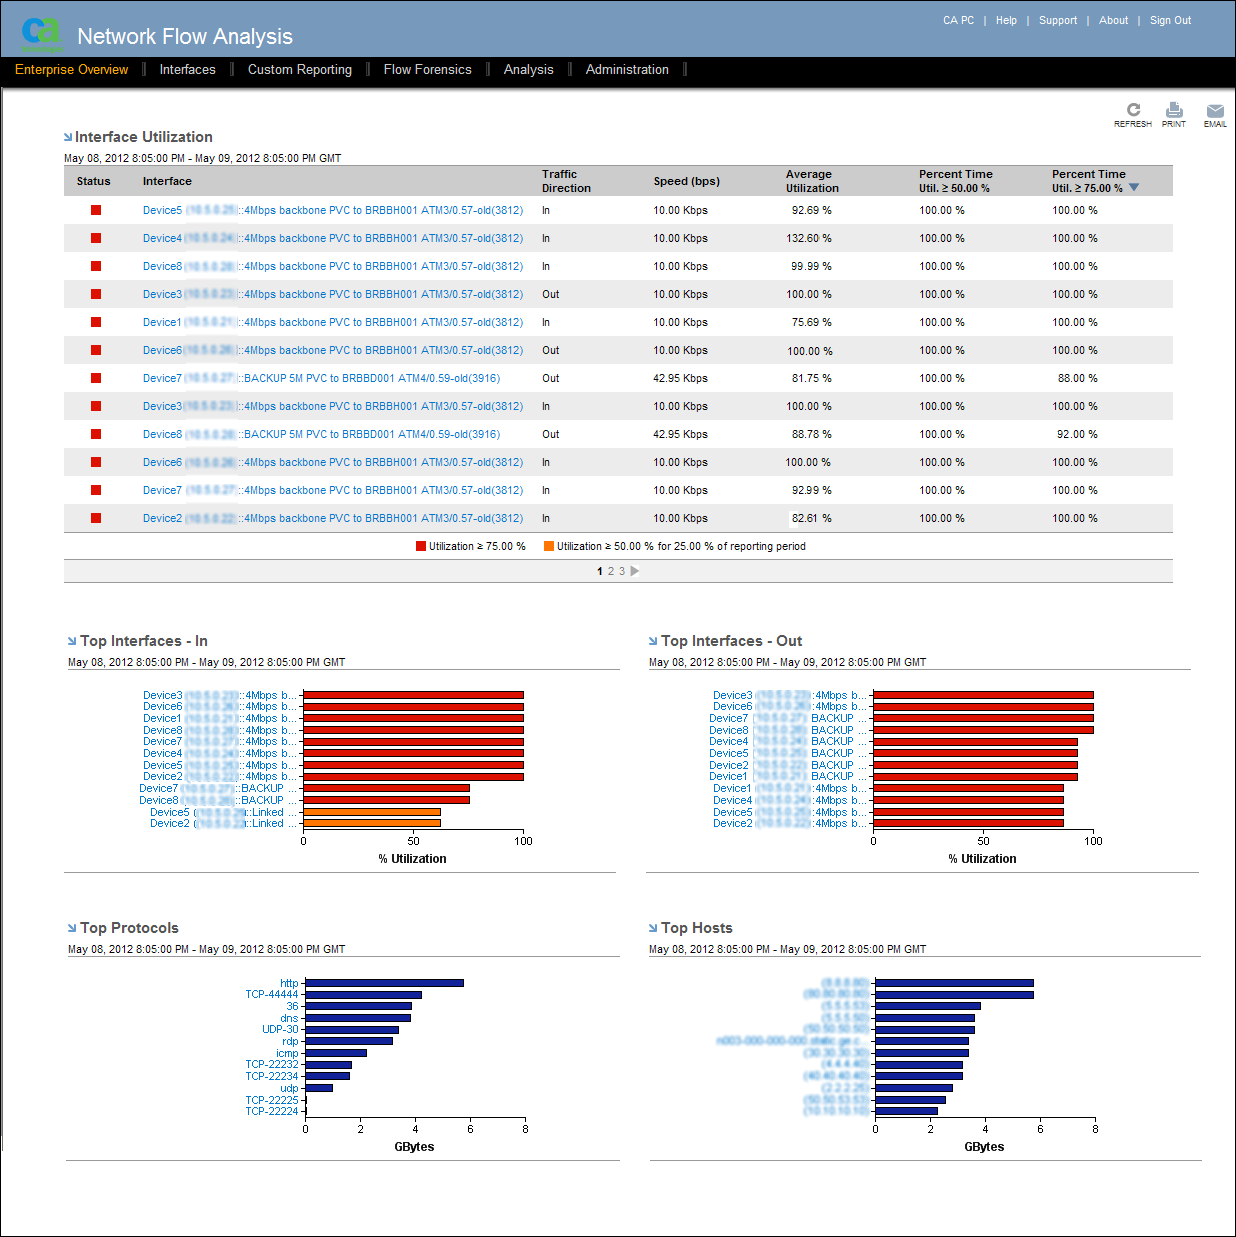Click the red status icon beside Device5
The image size is (1236, 1237).
[x=95, y=210]
